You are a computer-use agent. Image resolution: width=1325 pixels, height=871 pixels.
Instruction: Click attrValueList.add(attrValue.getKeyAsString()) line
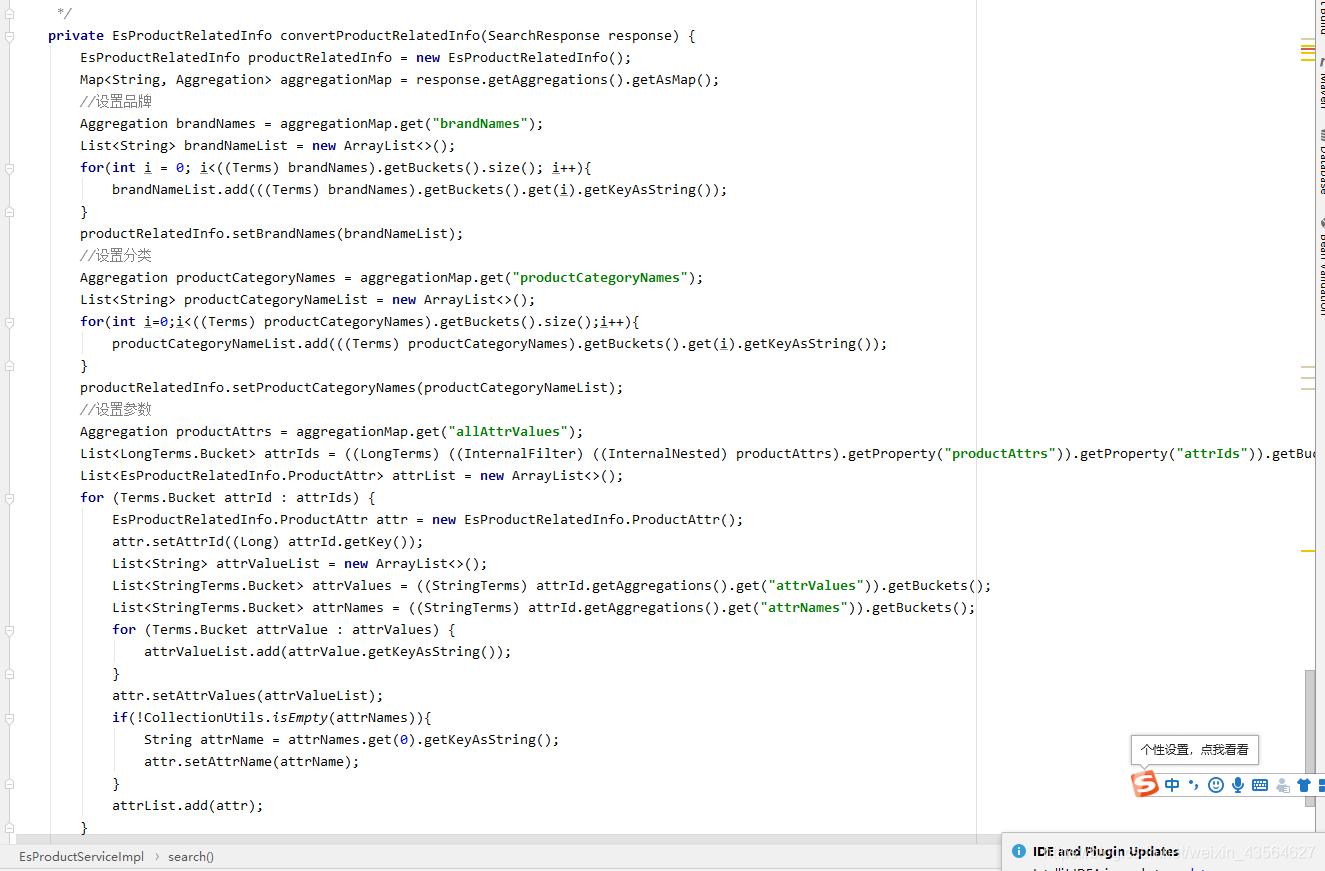[x=328, y=652]
